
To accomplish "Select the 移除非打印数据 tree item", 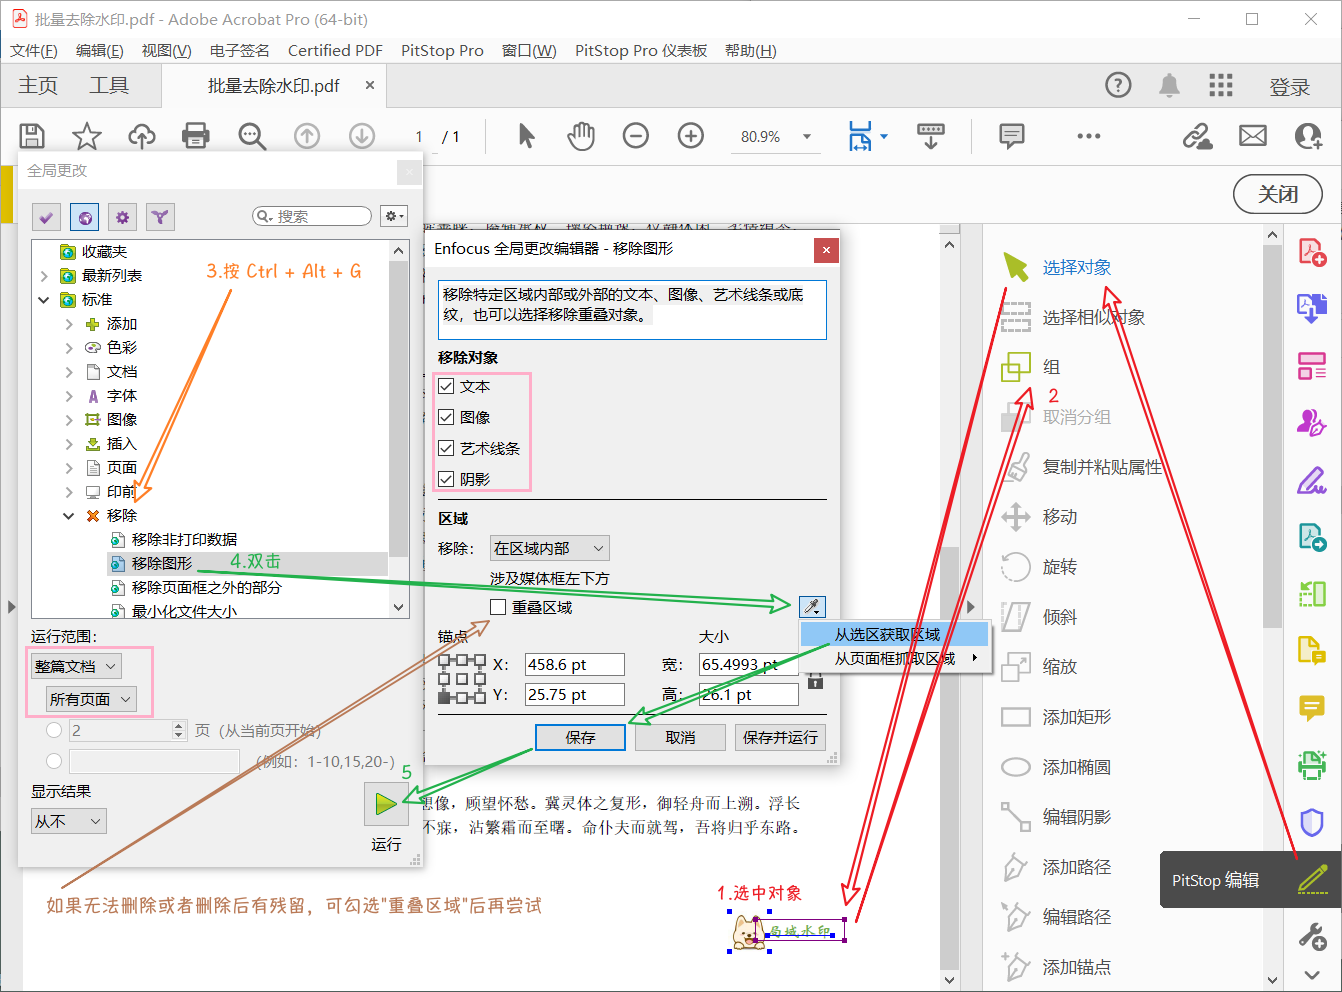I will click(185, 540).
